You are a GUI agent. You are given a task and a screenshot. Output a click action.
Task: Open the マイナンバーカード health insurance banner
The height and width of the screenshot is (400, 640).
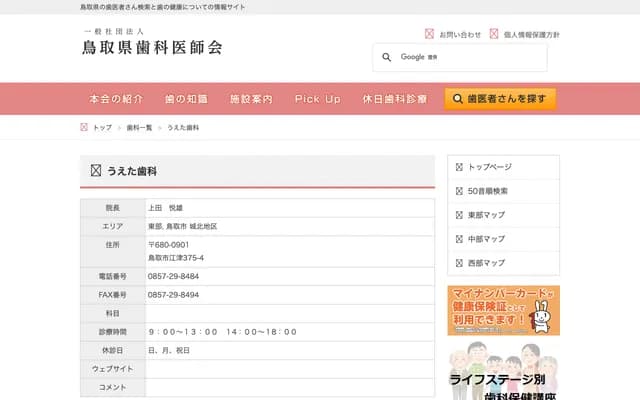[503, 310]
